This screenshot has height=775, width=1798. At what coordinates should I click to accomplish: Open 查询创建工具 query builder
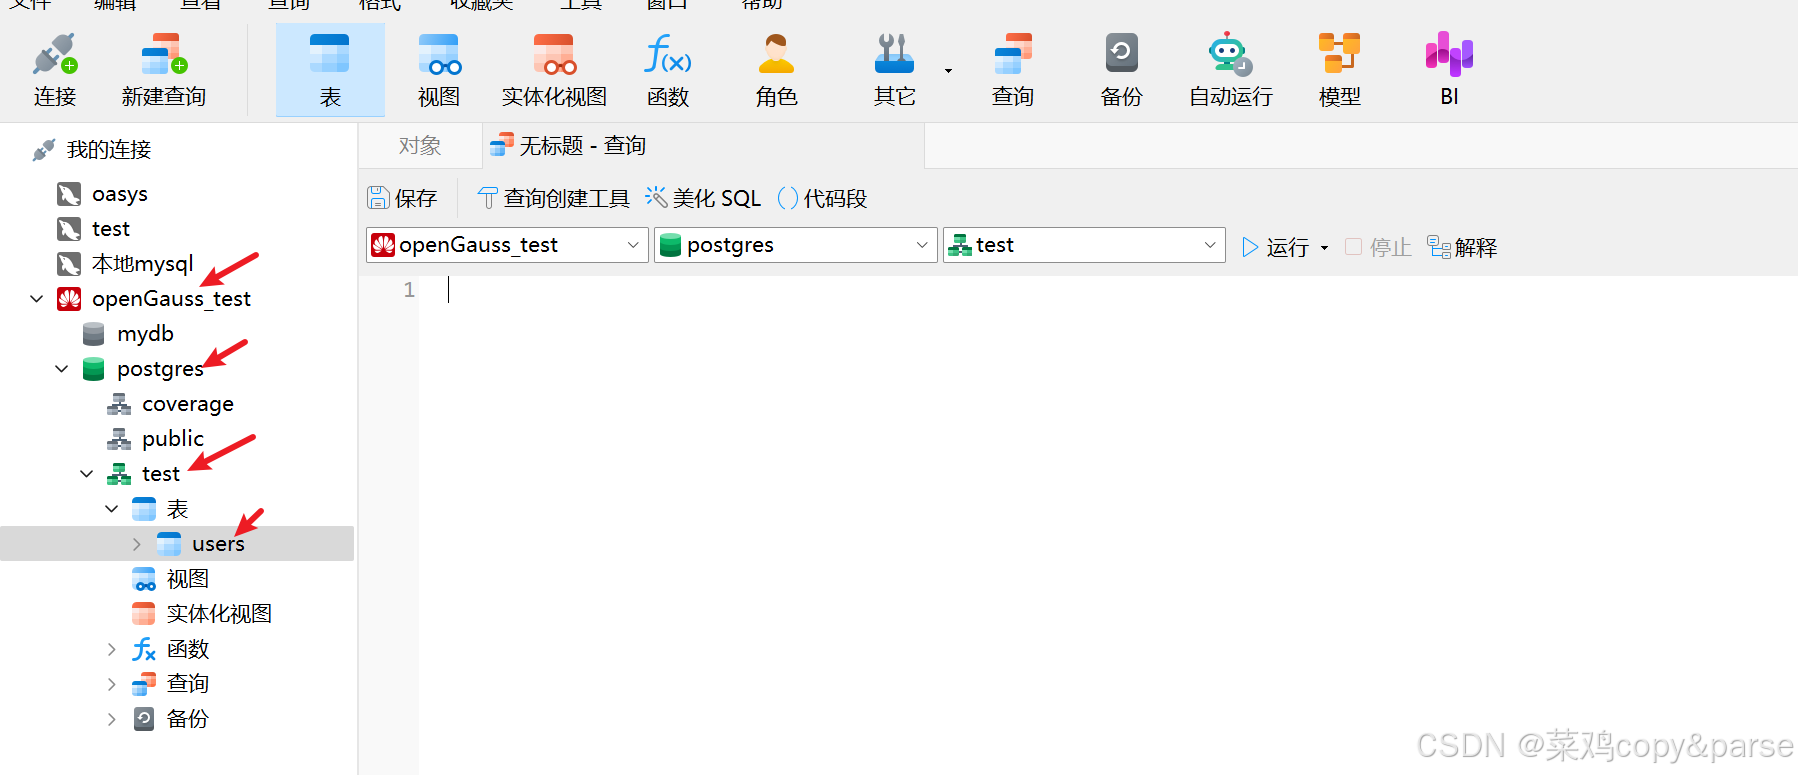(x=554, y=198)
